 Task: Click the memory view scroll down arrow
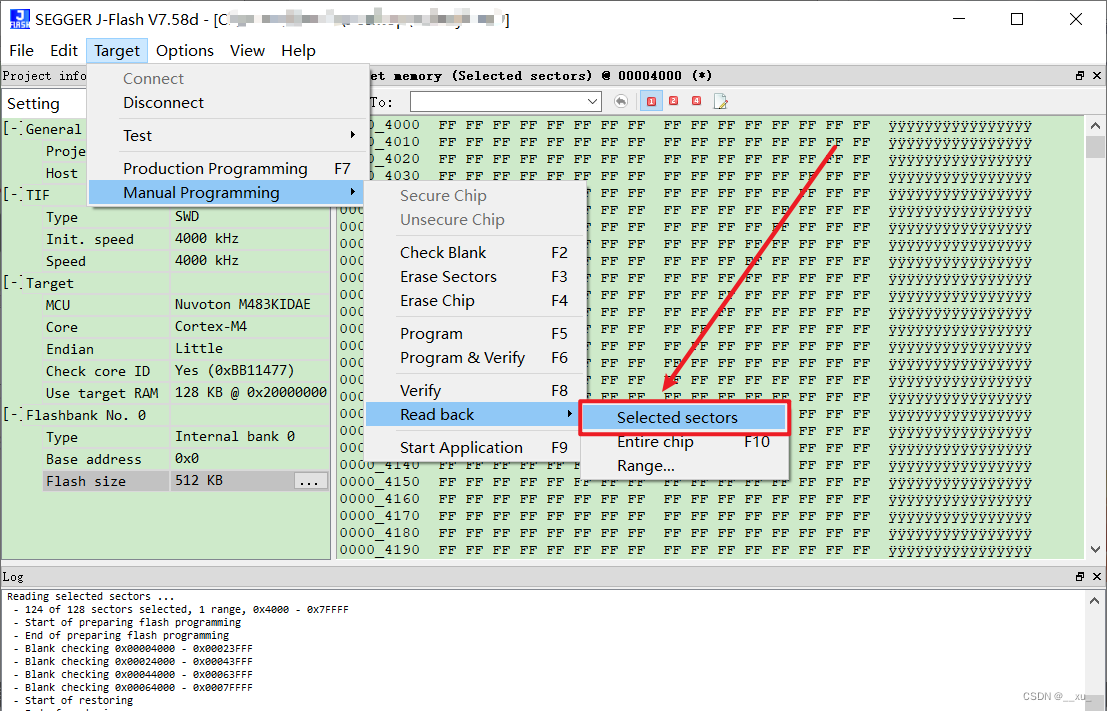tap(1095, 549)
